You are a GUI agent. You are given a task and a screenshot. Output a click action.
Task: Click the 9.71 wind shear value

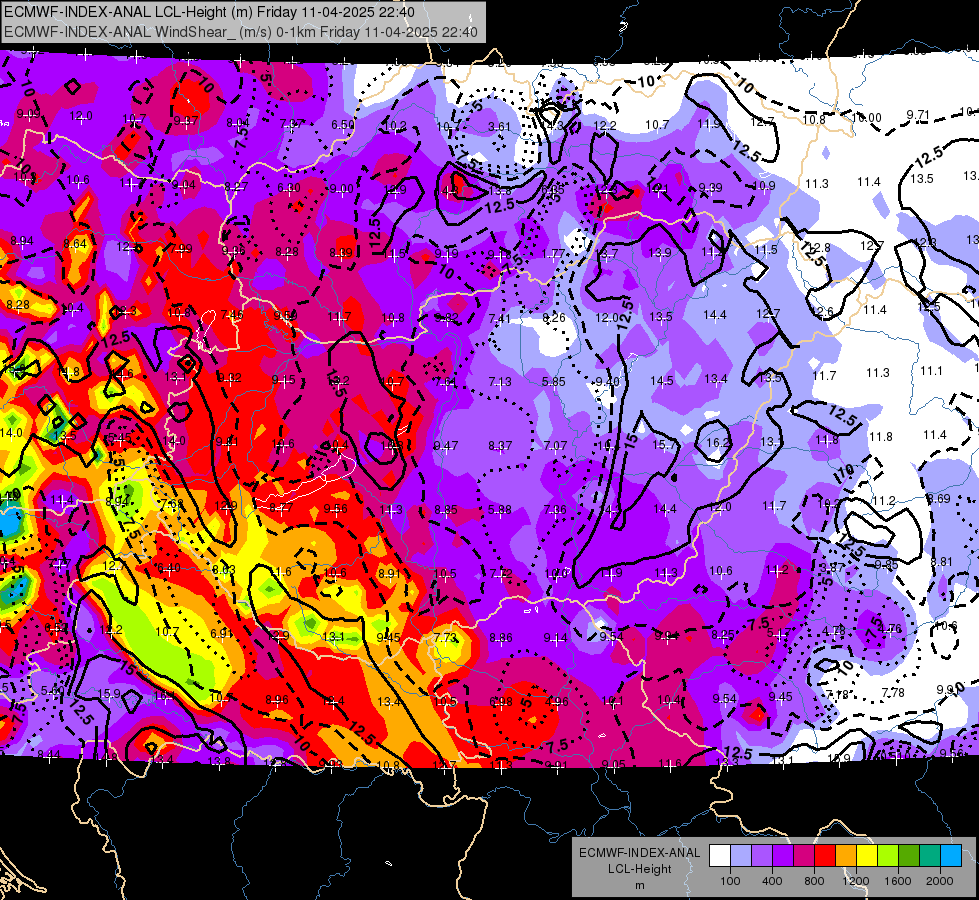point(918,115)
